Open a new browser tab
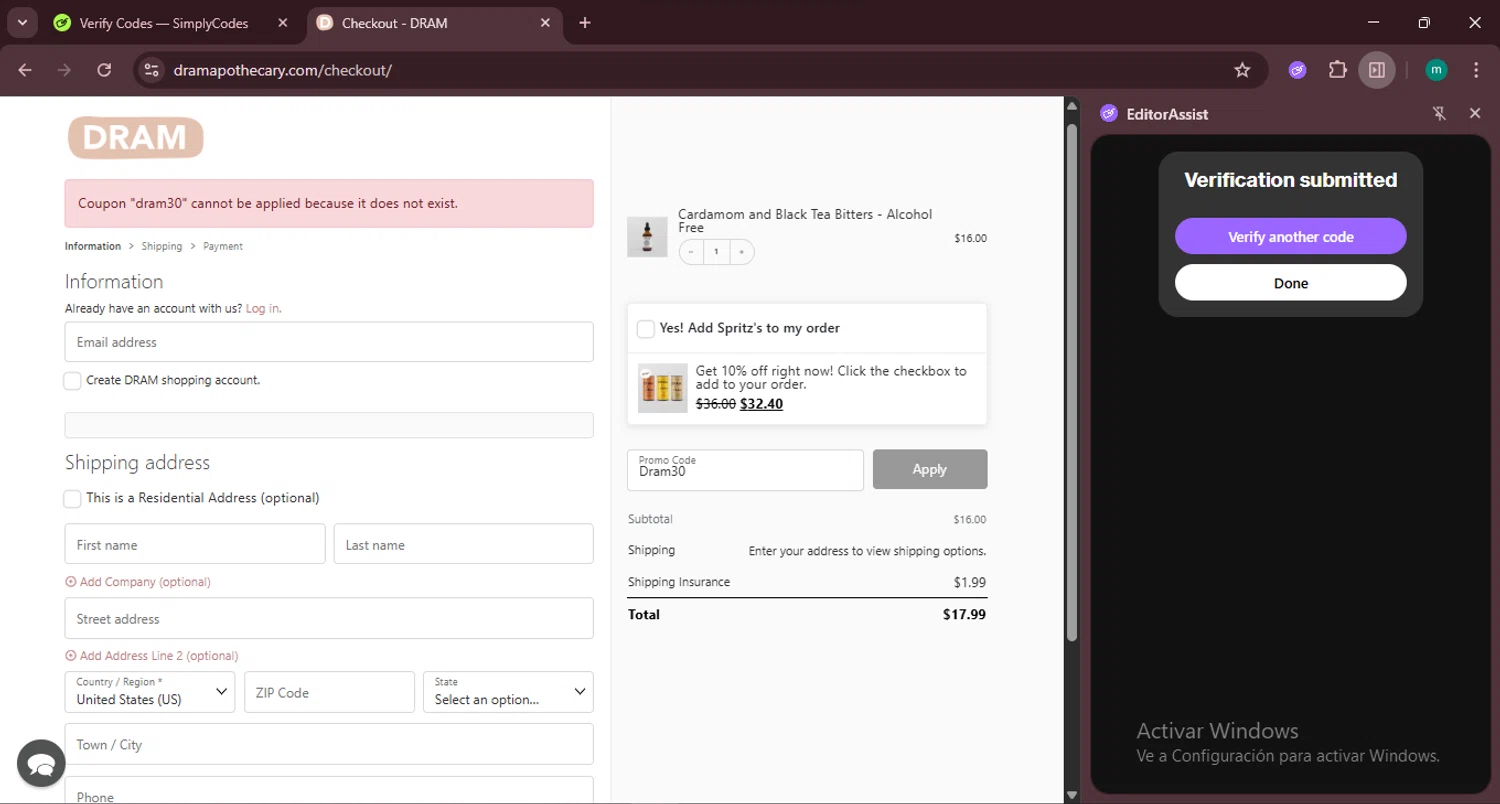The width and height of the screenshot is (1500, 804). 585,23
